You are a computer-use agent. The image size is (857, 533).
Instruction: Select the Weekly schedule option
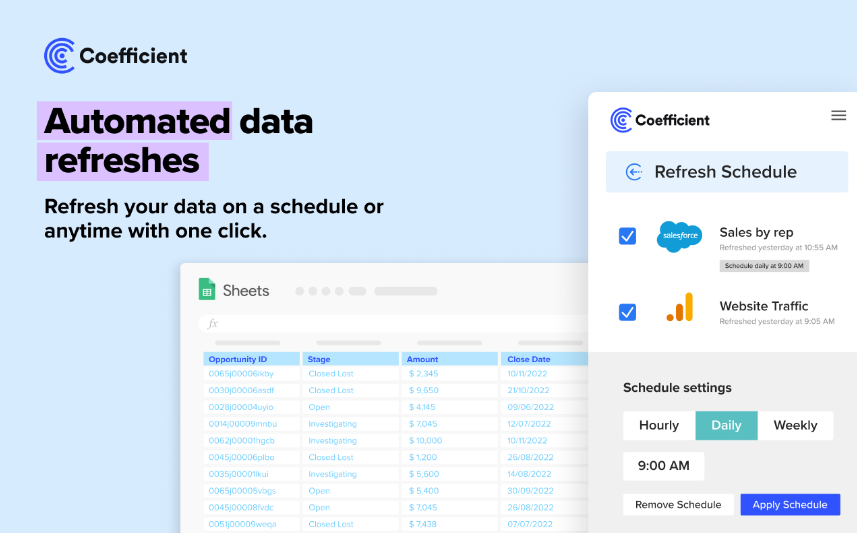pos(795,425)
